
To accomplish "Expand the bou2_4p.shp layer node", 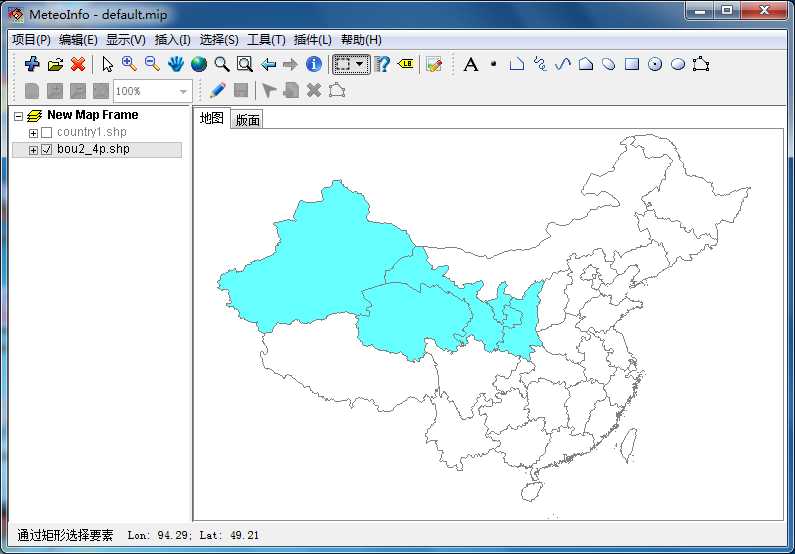I will pyautogui.click(x=33, y=150).
